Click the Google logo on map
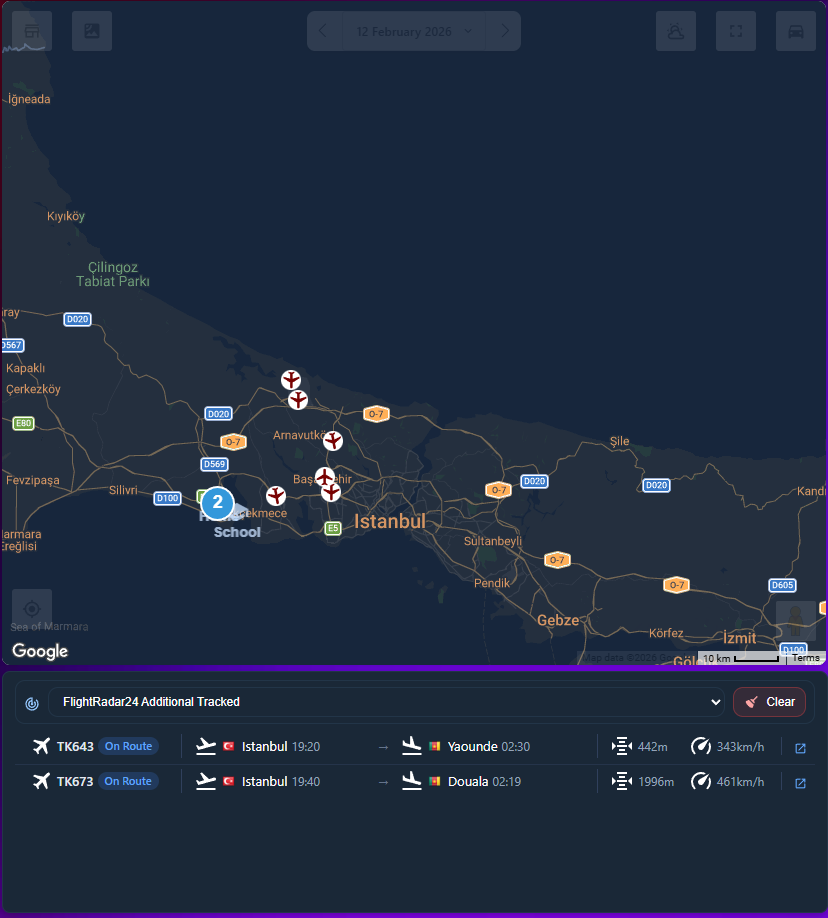This screenshot has width=828, height=918. (x=40, y=651)
